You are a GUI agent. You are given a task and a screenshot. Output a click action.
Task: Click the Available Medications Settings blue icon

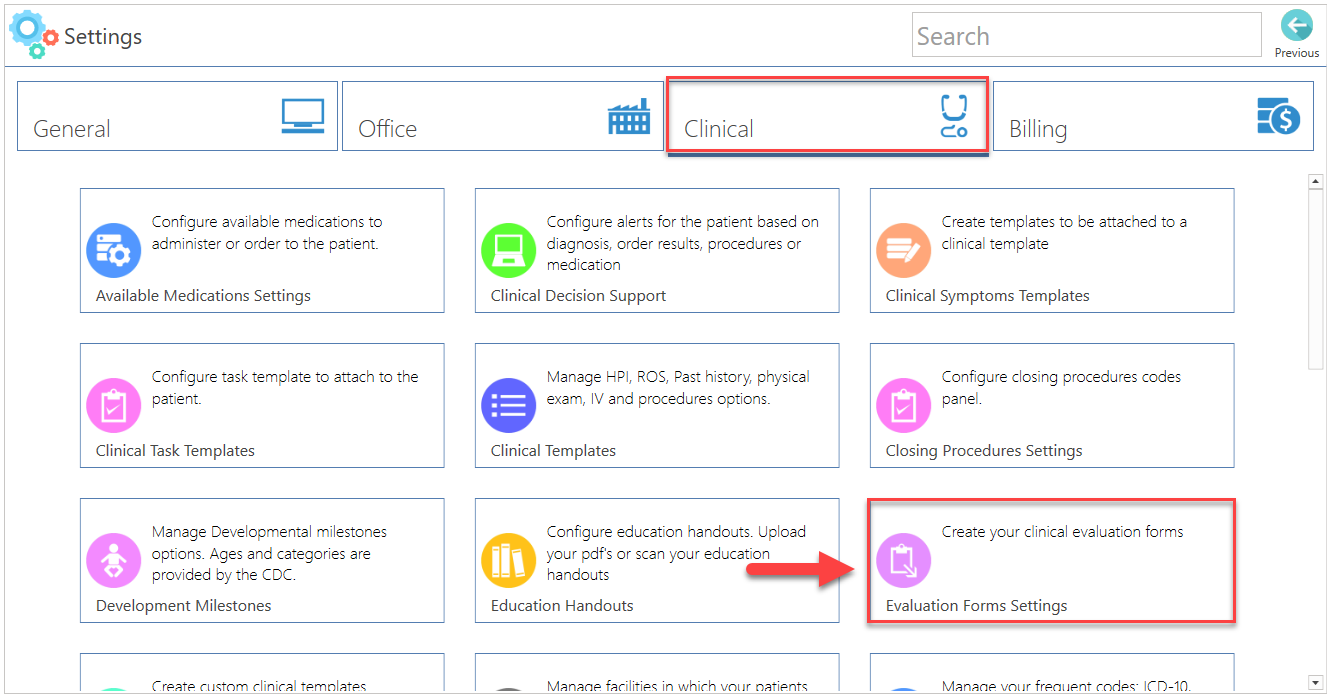114,250
